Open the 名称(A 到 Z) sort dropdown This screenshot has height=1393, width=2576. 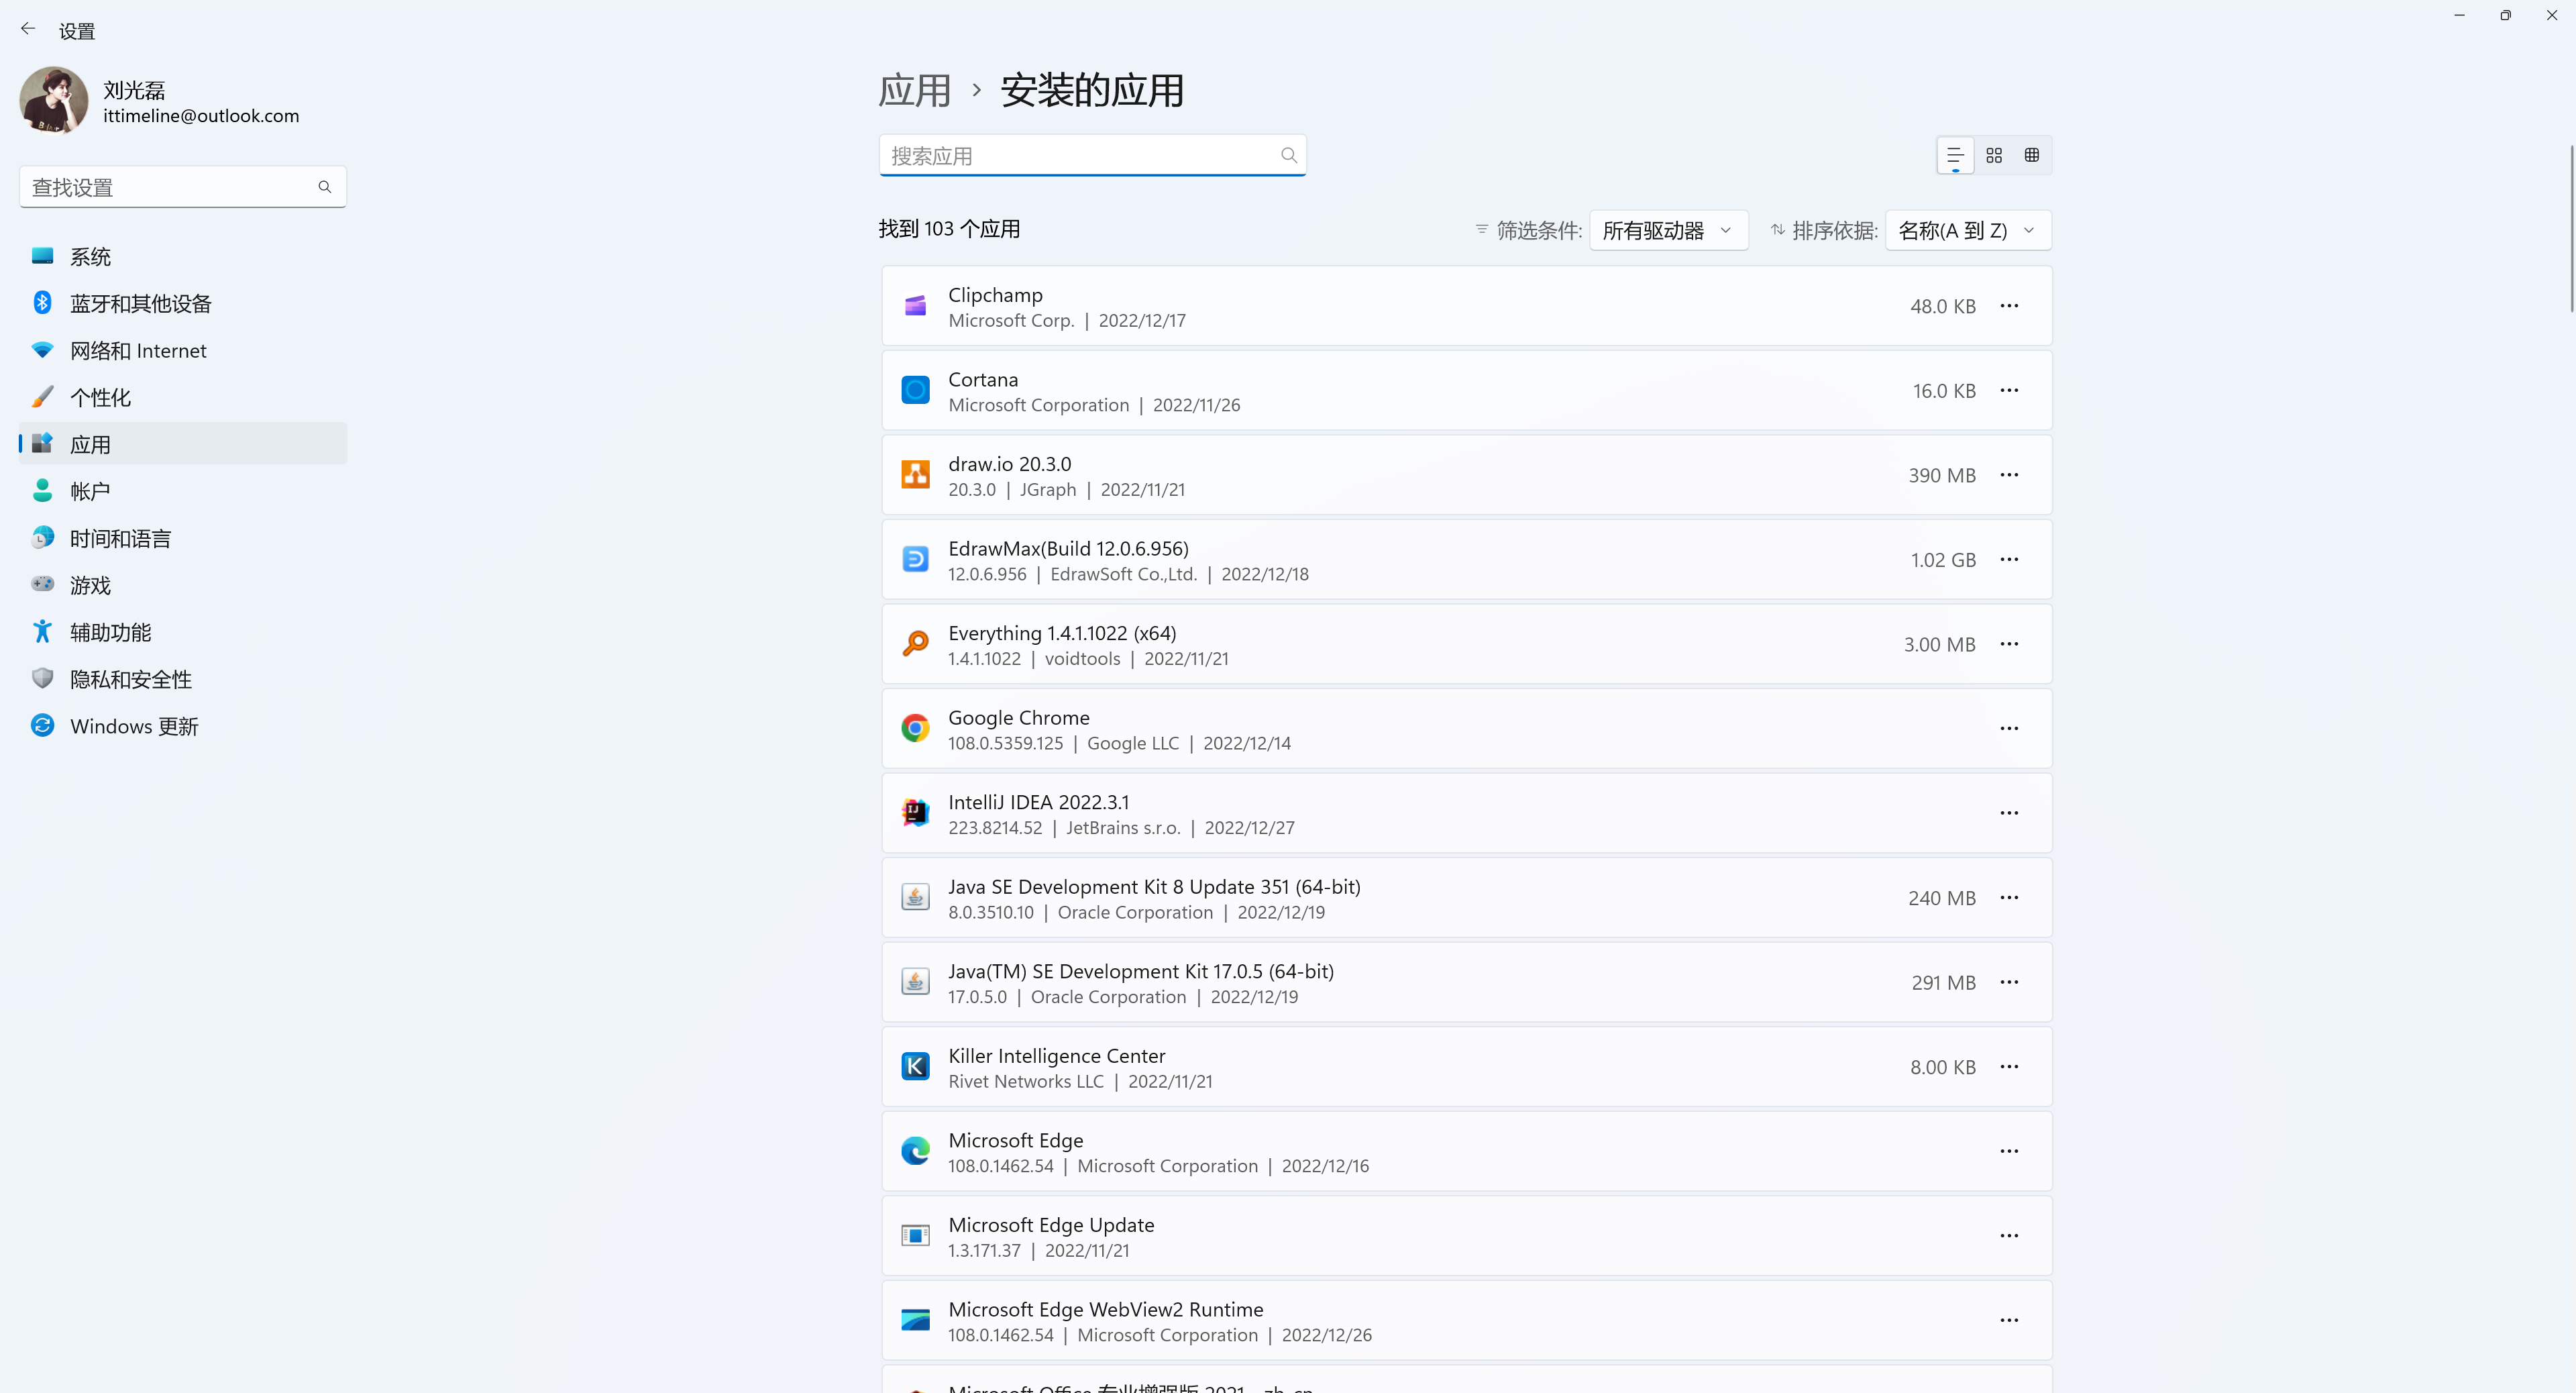point(1967,230)
